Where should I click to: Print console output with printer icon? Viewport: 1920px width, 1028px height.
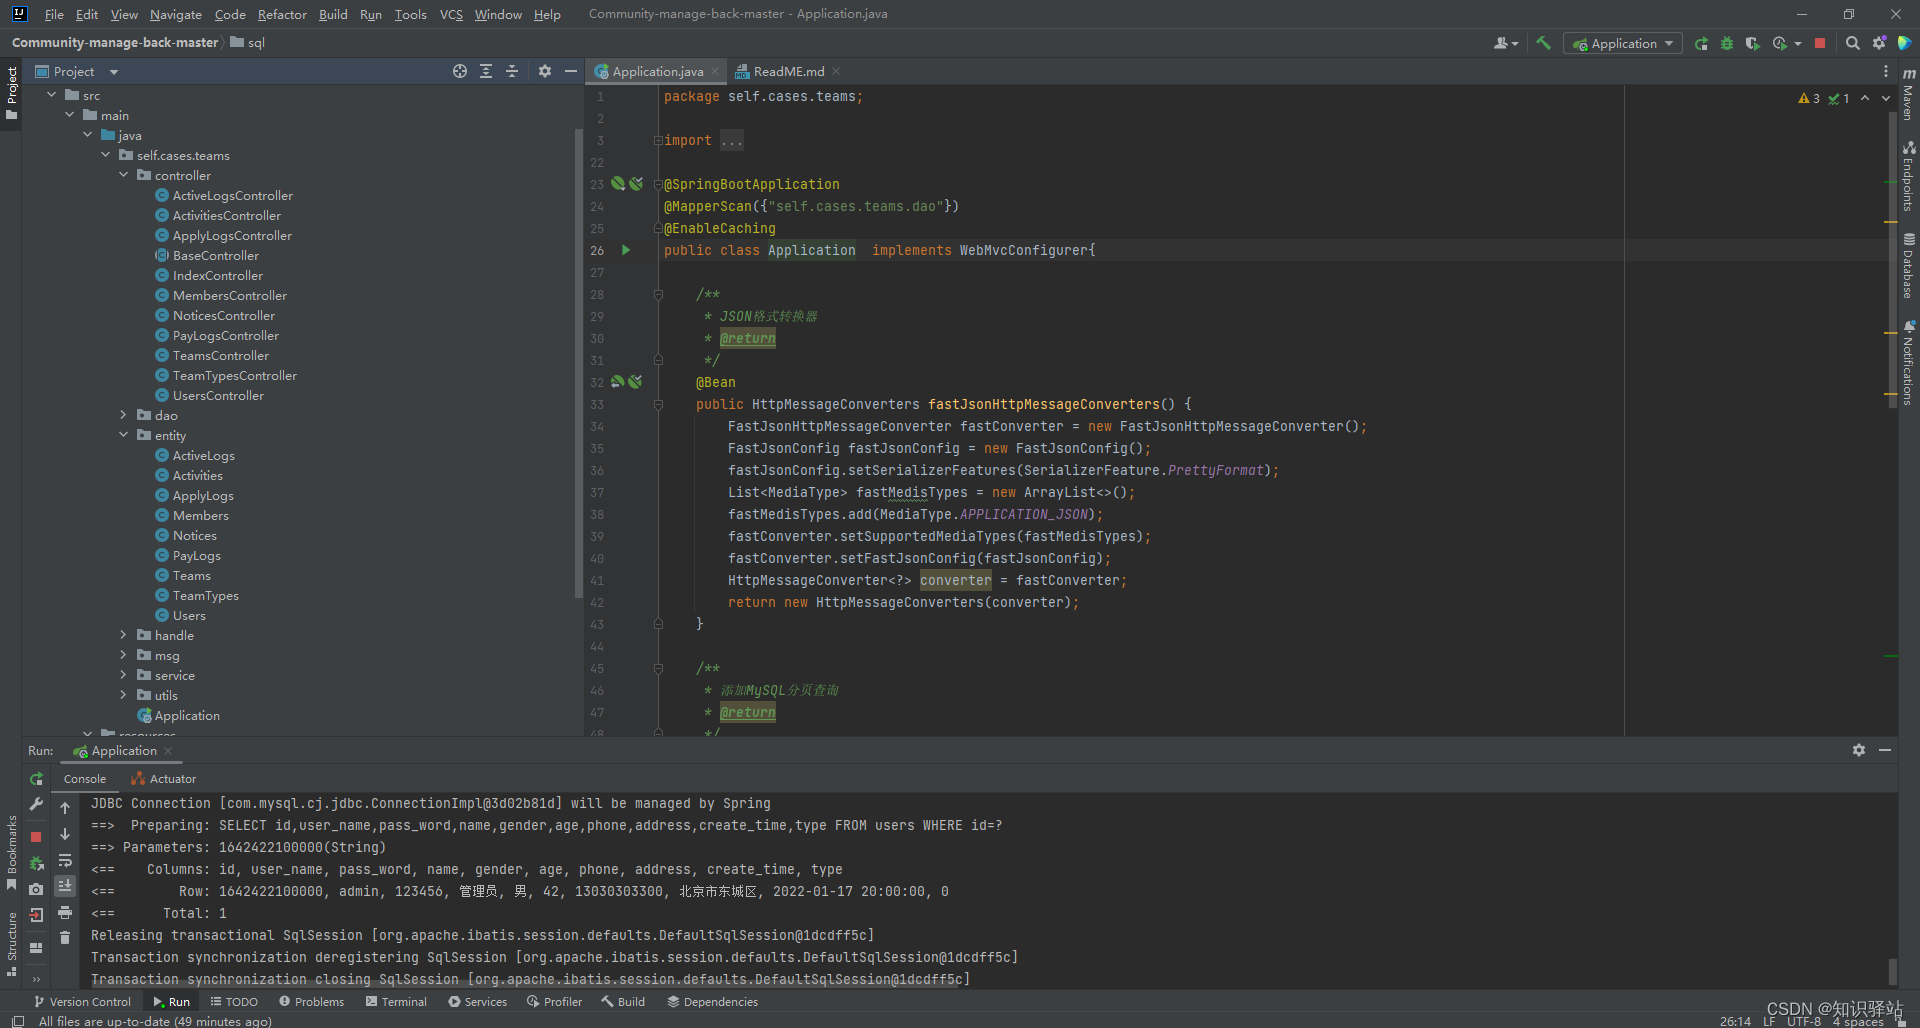tap(65, 912)
